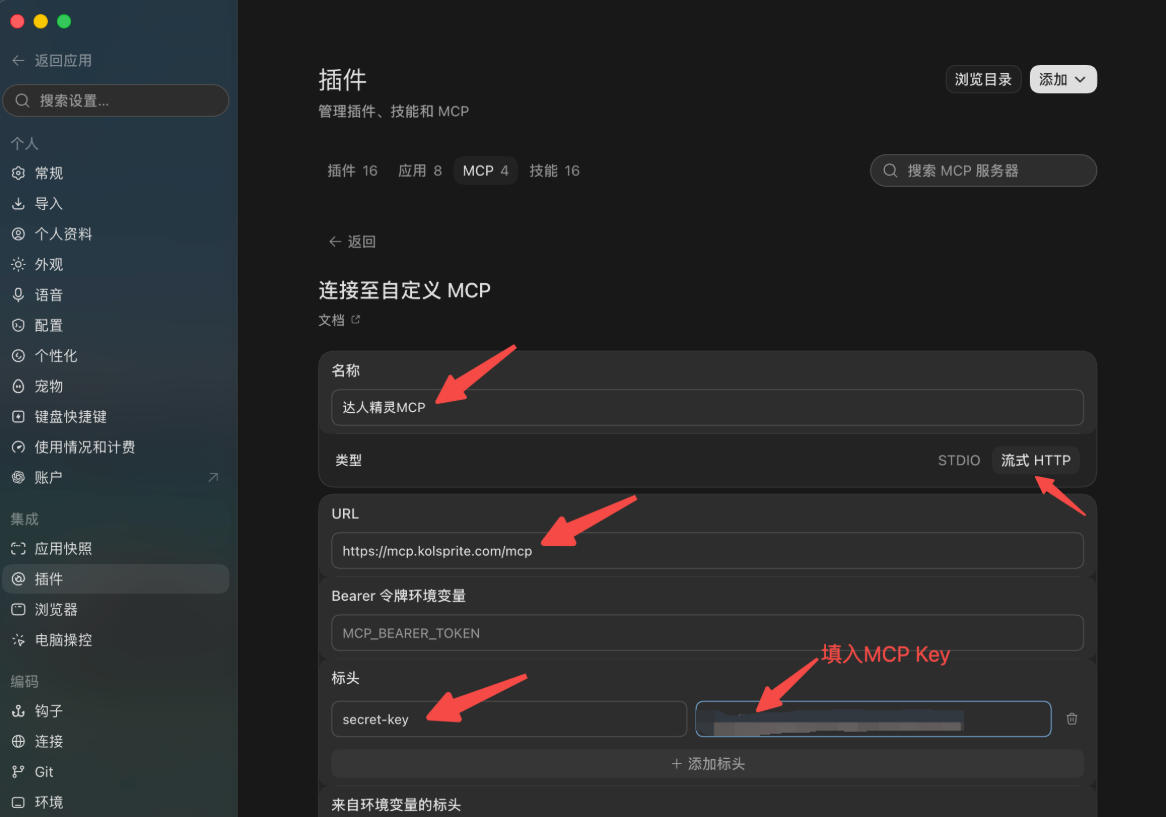The width and height of the screenshot is (1166, 817).
Task: Click the MCP_BEARER_TOKEN input field
Action: coord(707,633)
